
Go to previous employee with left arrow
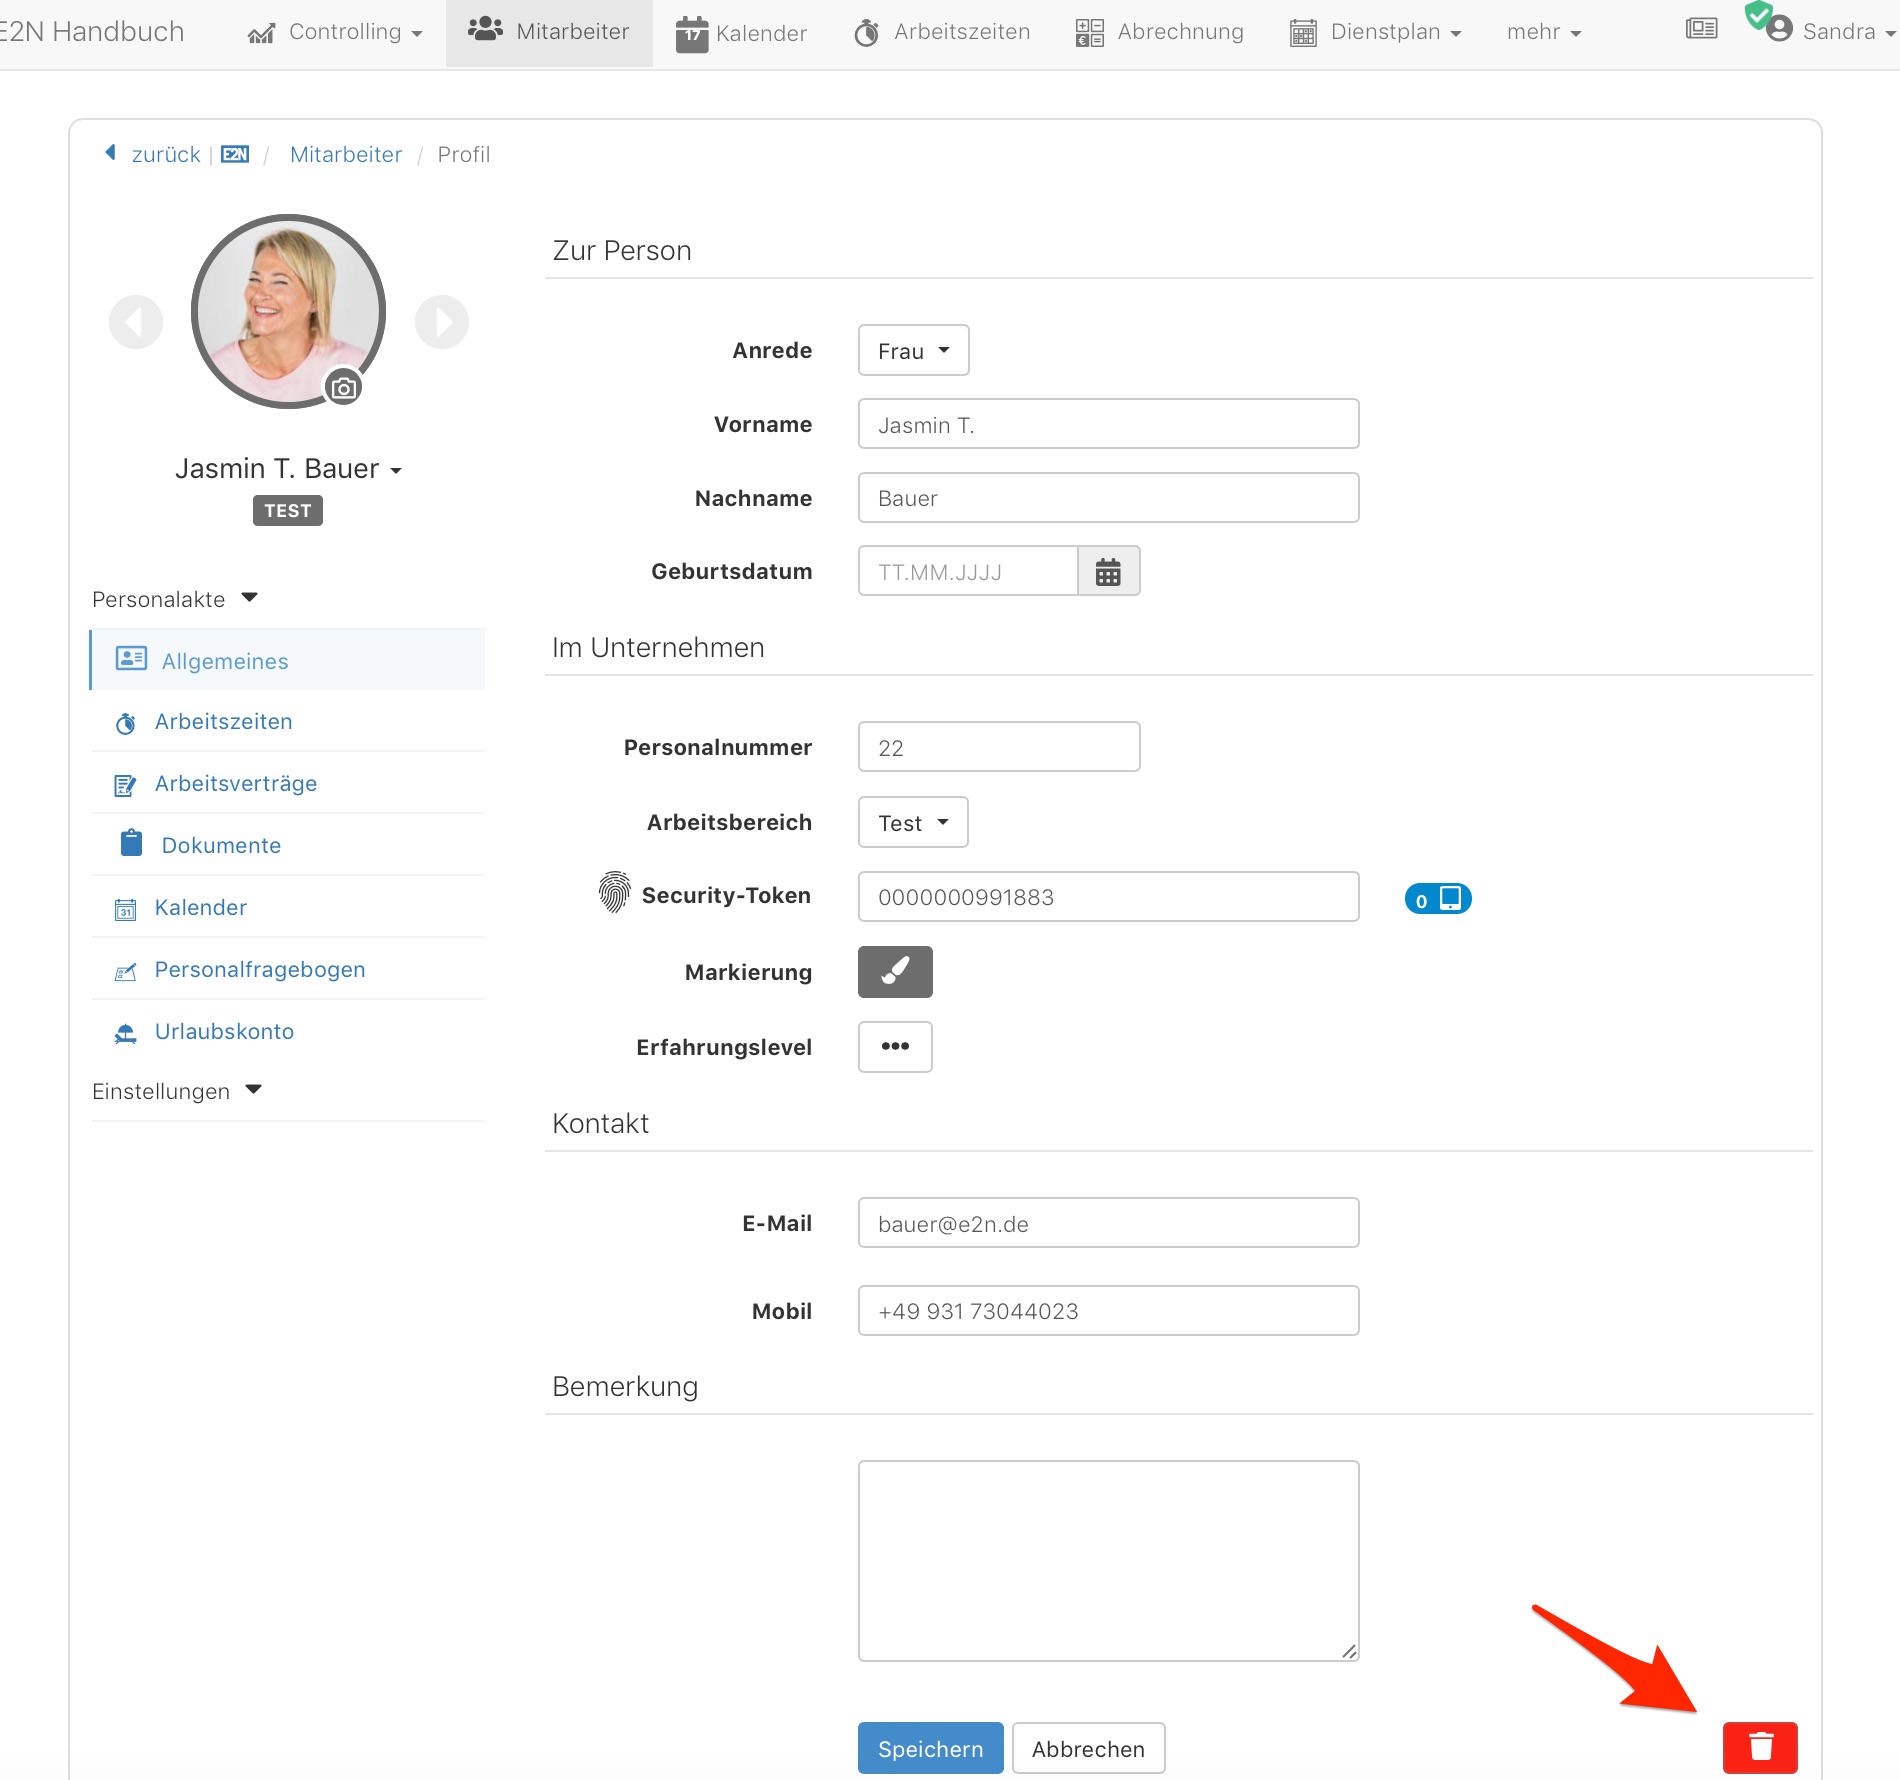[x=136, y=322]
